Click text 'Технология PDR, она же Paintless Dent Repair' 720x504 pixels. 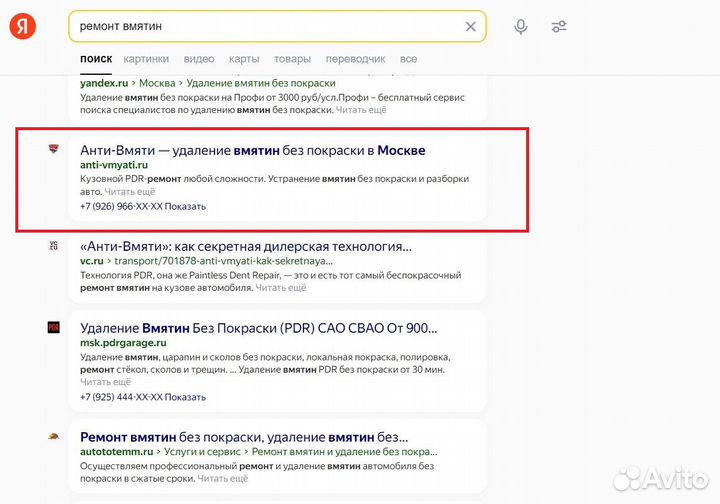click(x=180, y=275)
